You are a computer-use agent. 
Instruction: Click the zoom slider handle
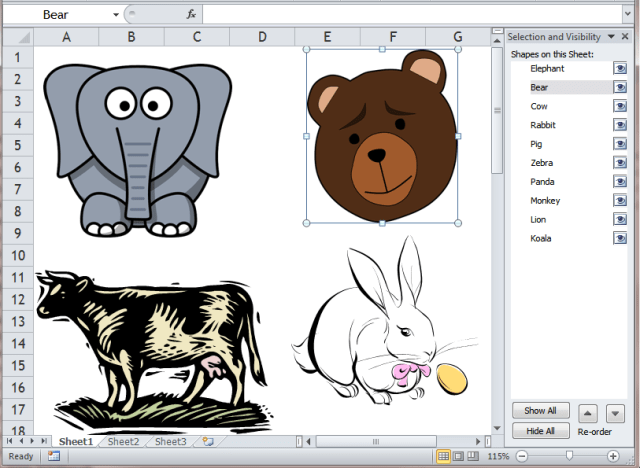tap(569, 456)
